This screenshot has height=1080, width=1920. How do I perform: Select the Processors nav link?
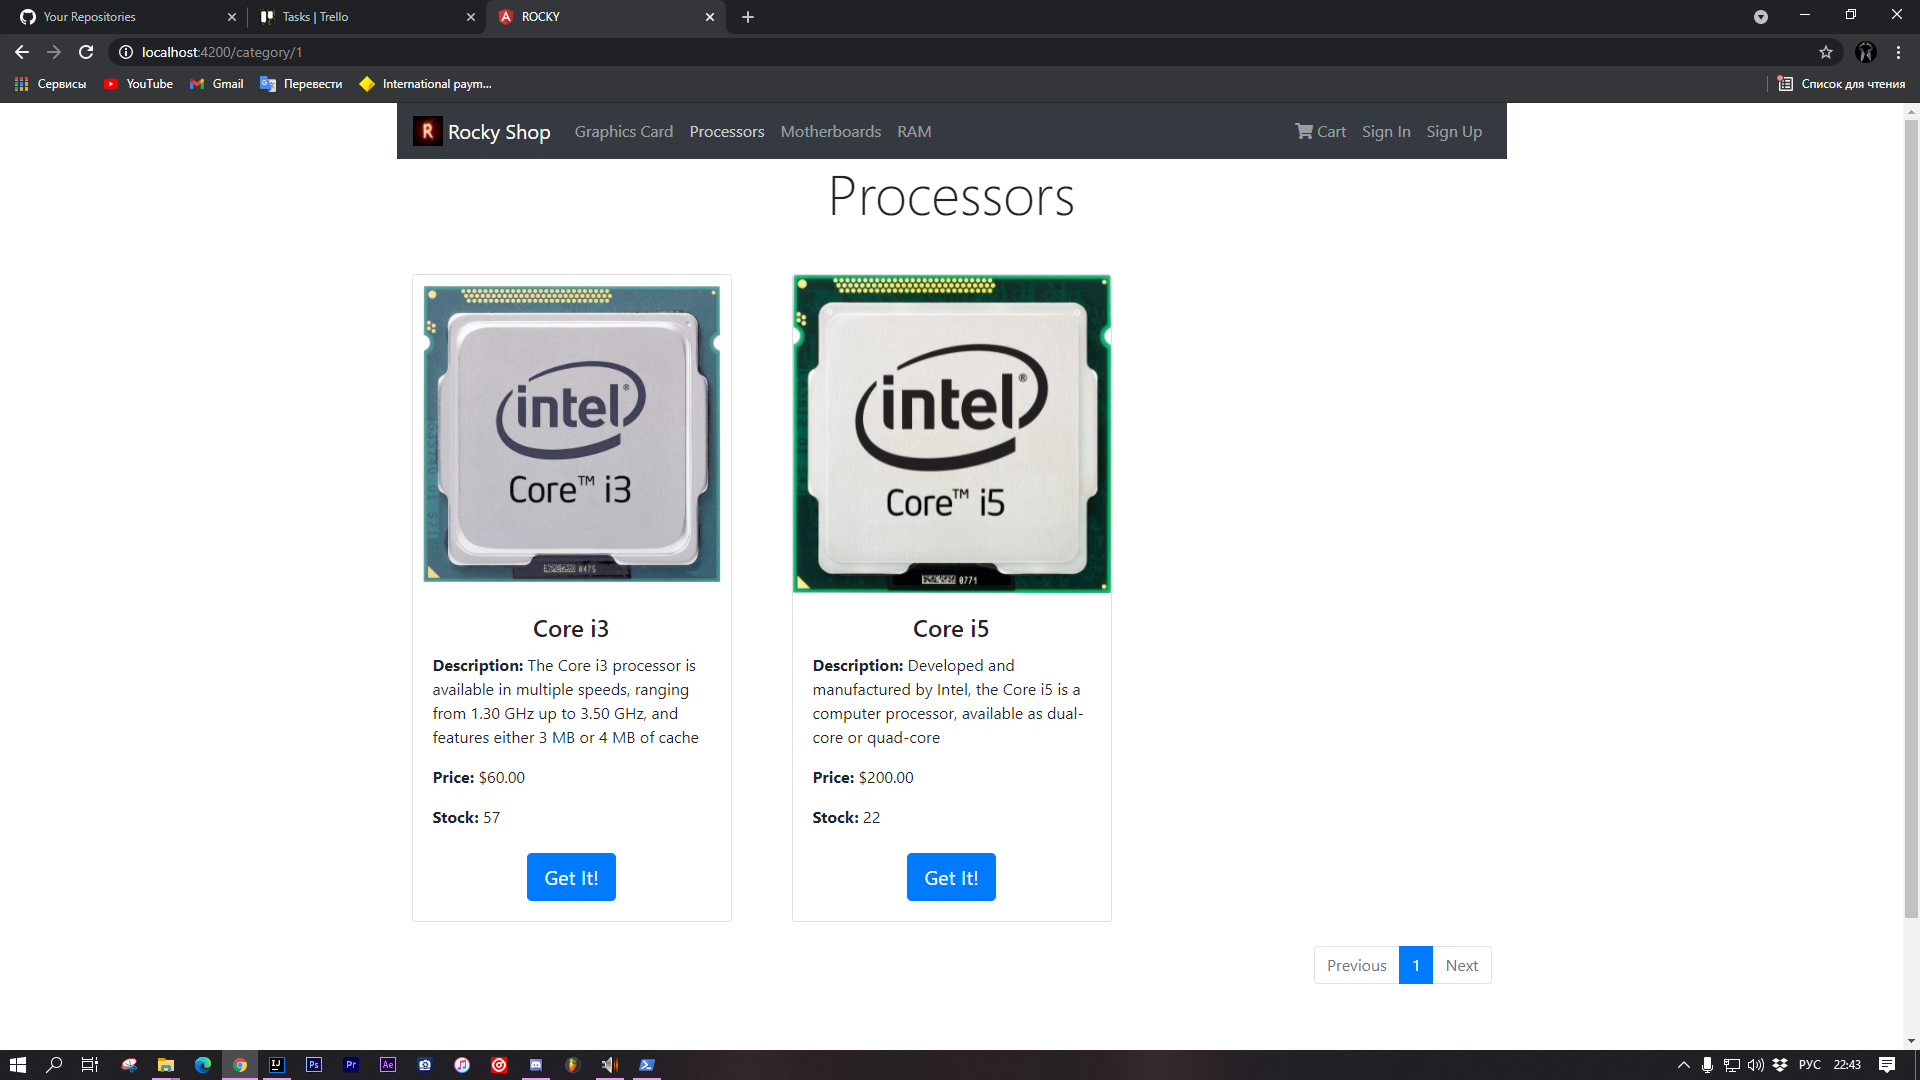point(726,131)
